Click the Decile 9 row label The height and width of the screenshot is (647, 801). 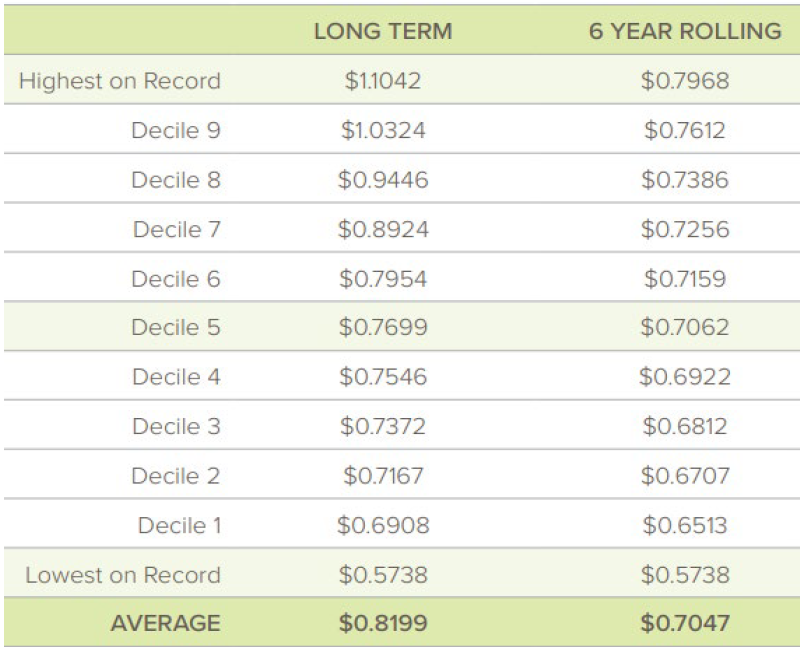176,130
